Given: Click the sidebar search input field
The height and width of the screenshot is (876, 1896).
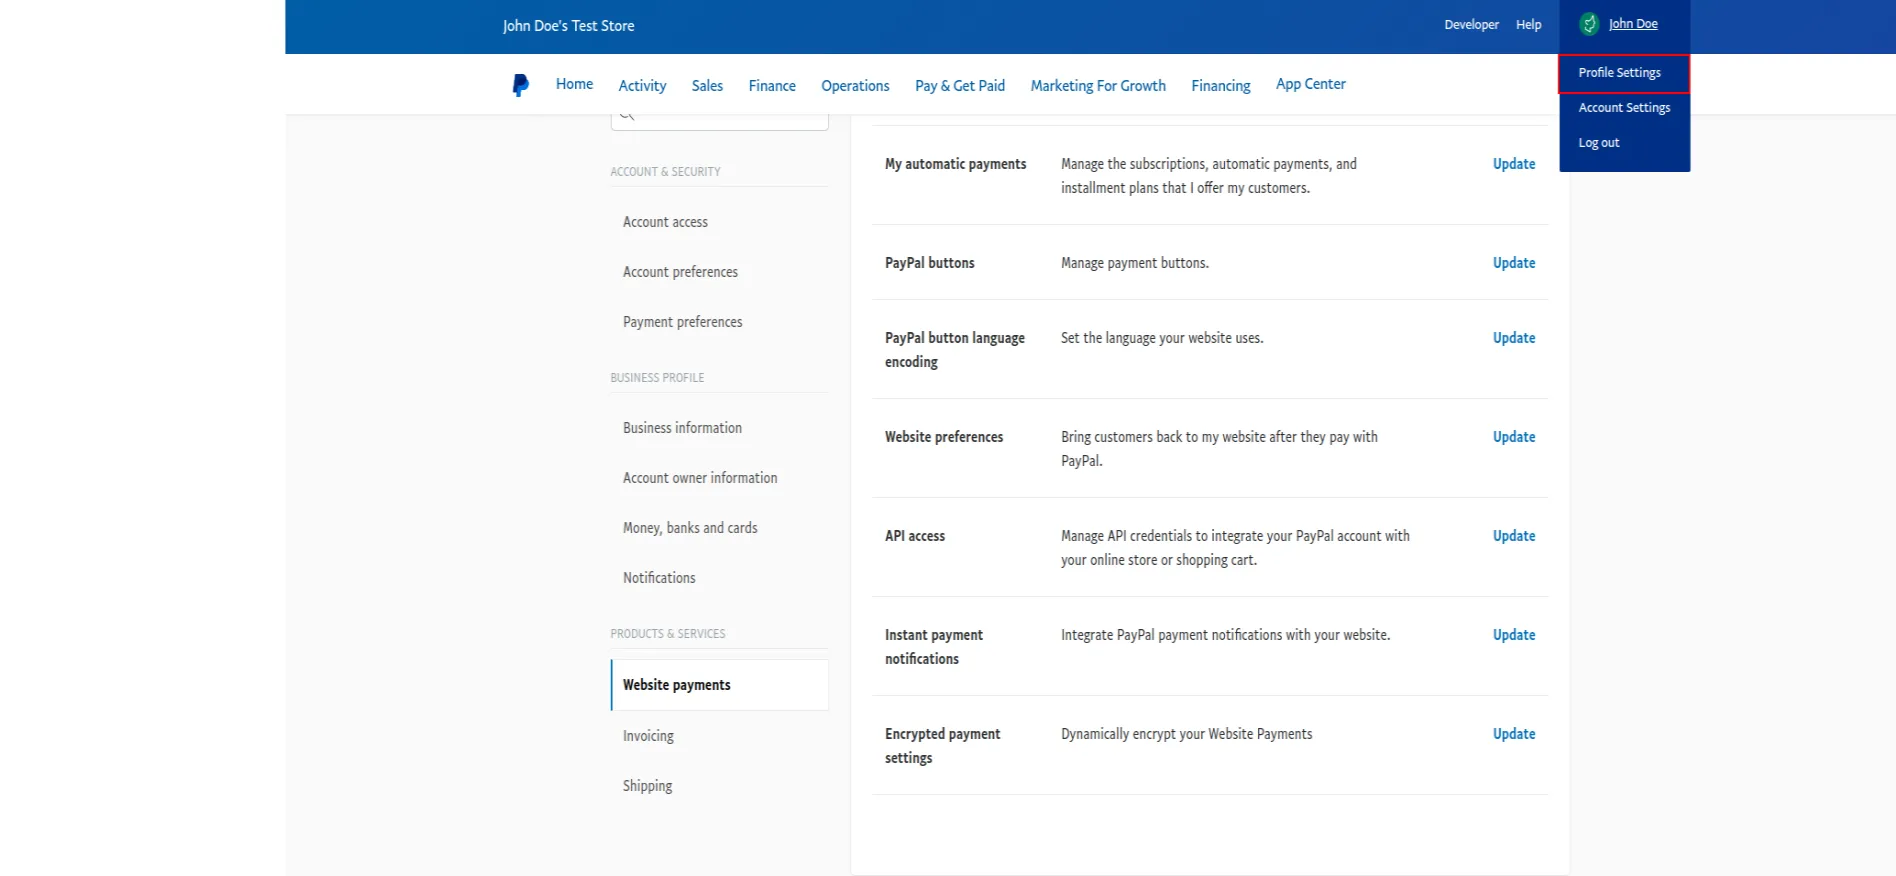Looking at the screenshot, I should (720, 121).
